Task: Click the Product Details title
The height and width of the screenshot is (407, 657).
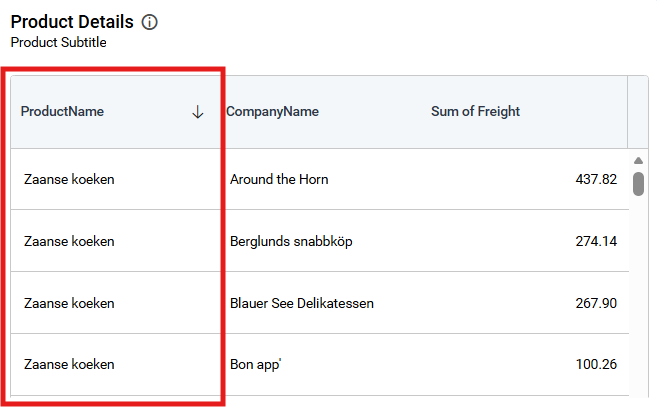Action: [x=71, y=22]
